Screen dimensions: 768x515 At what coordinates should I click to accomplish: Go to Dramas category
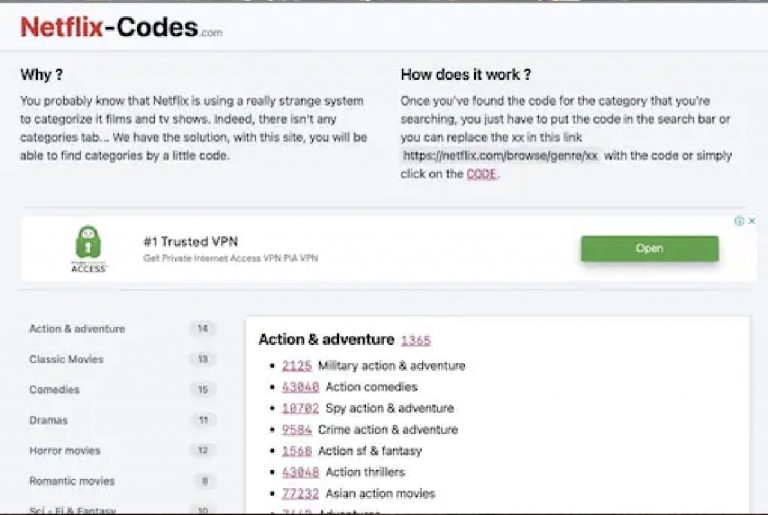(x=48, y=420)
